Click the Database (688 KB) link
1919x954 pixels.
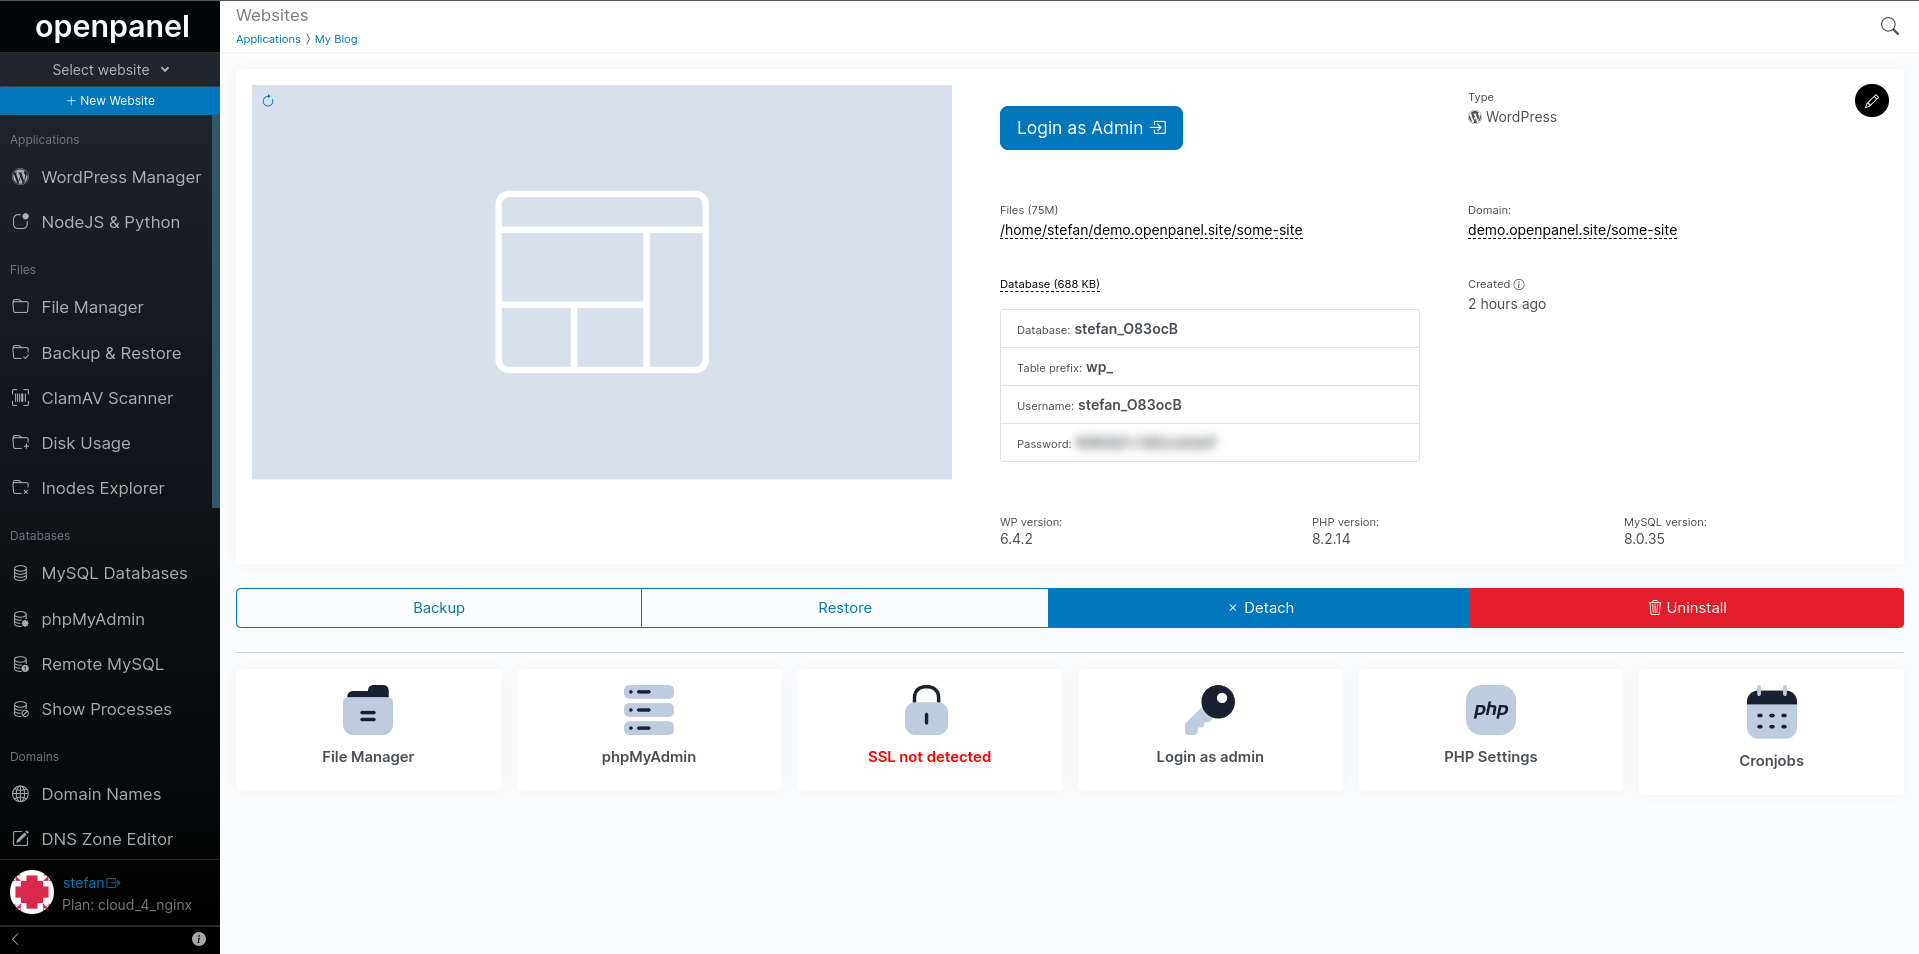pyautogui.click(x=1050, y=284)
